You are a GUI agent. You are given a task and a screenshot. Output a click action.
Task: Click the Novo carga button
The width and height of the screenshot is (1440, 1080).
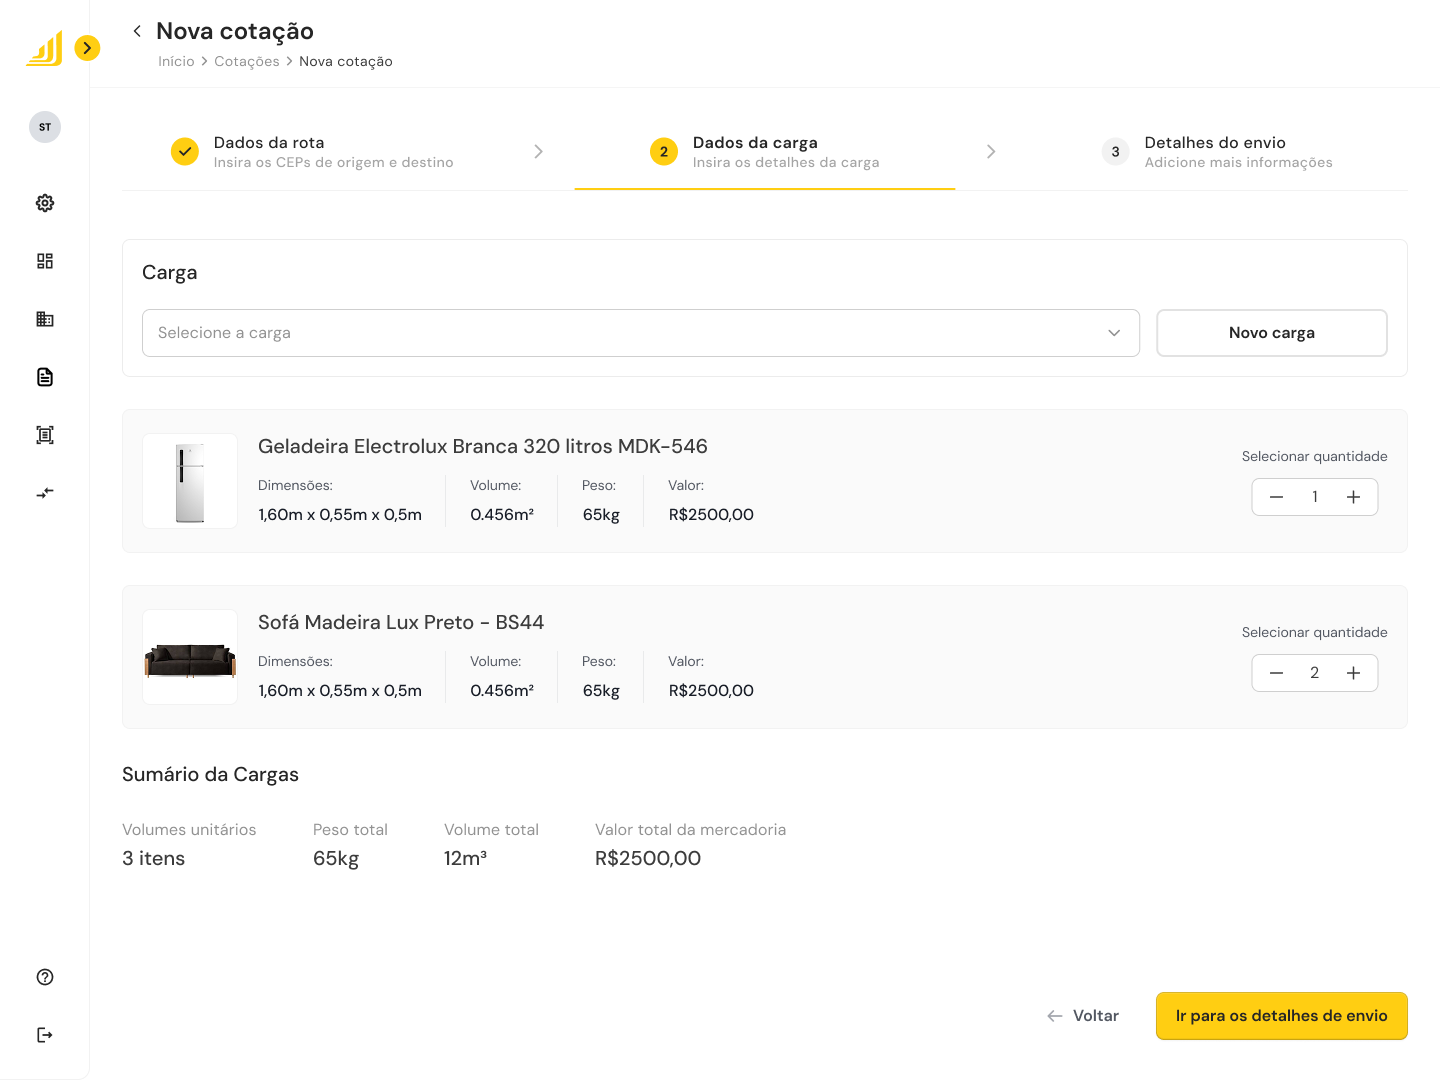pyautogui.click(x=1271, y=333)
